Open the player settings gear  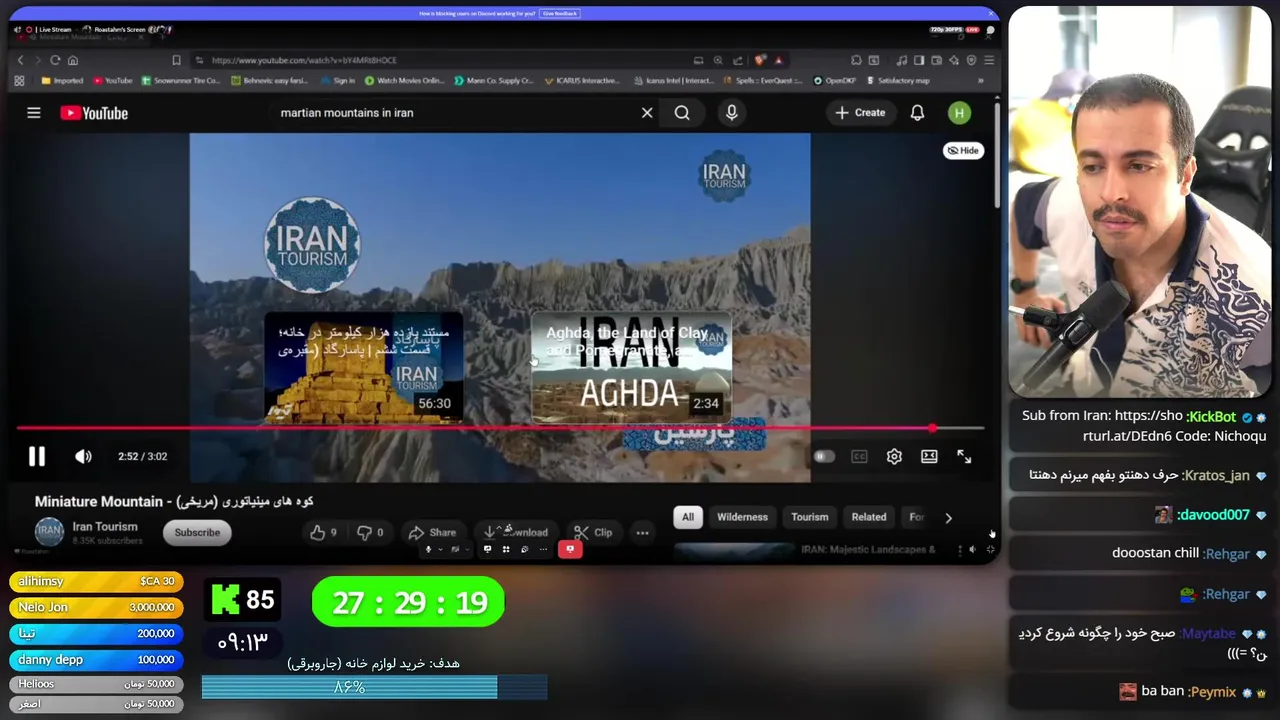coord(894,456)
